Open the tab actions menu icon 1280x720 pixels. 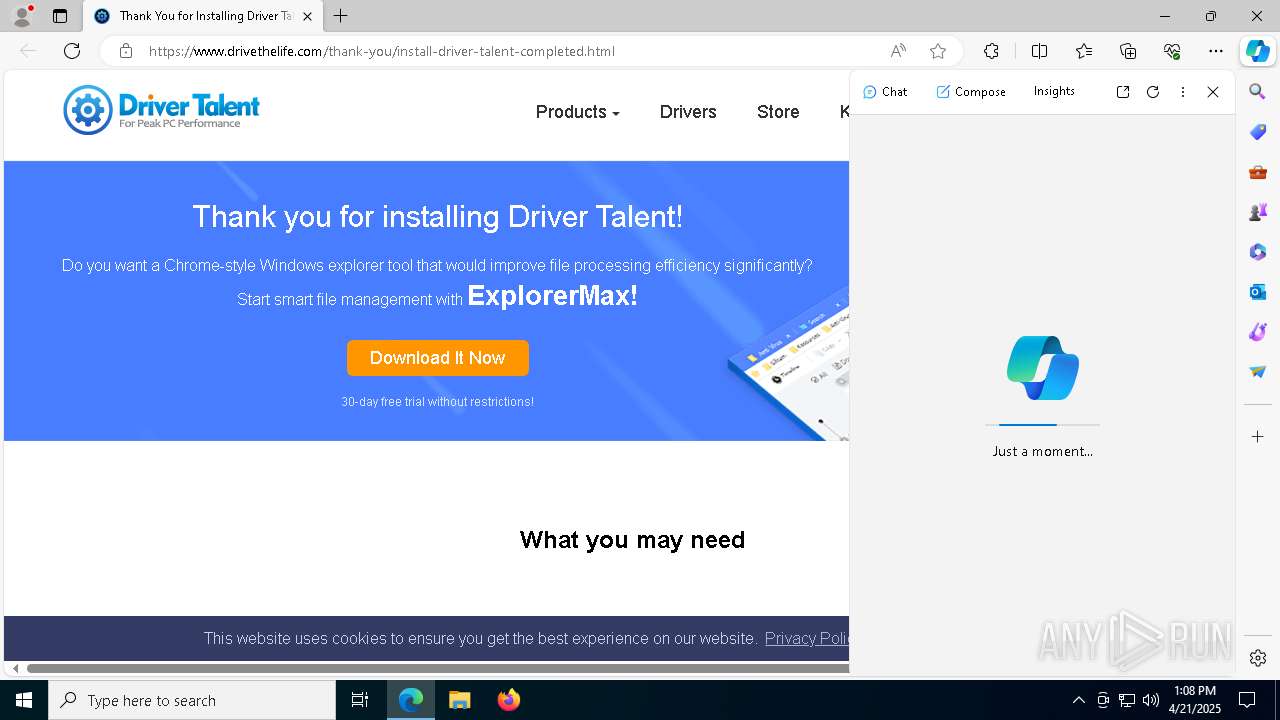[60, 16]
